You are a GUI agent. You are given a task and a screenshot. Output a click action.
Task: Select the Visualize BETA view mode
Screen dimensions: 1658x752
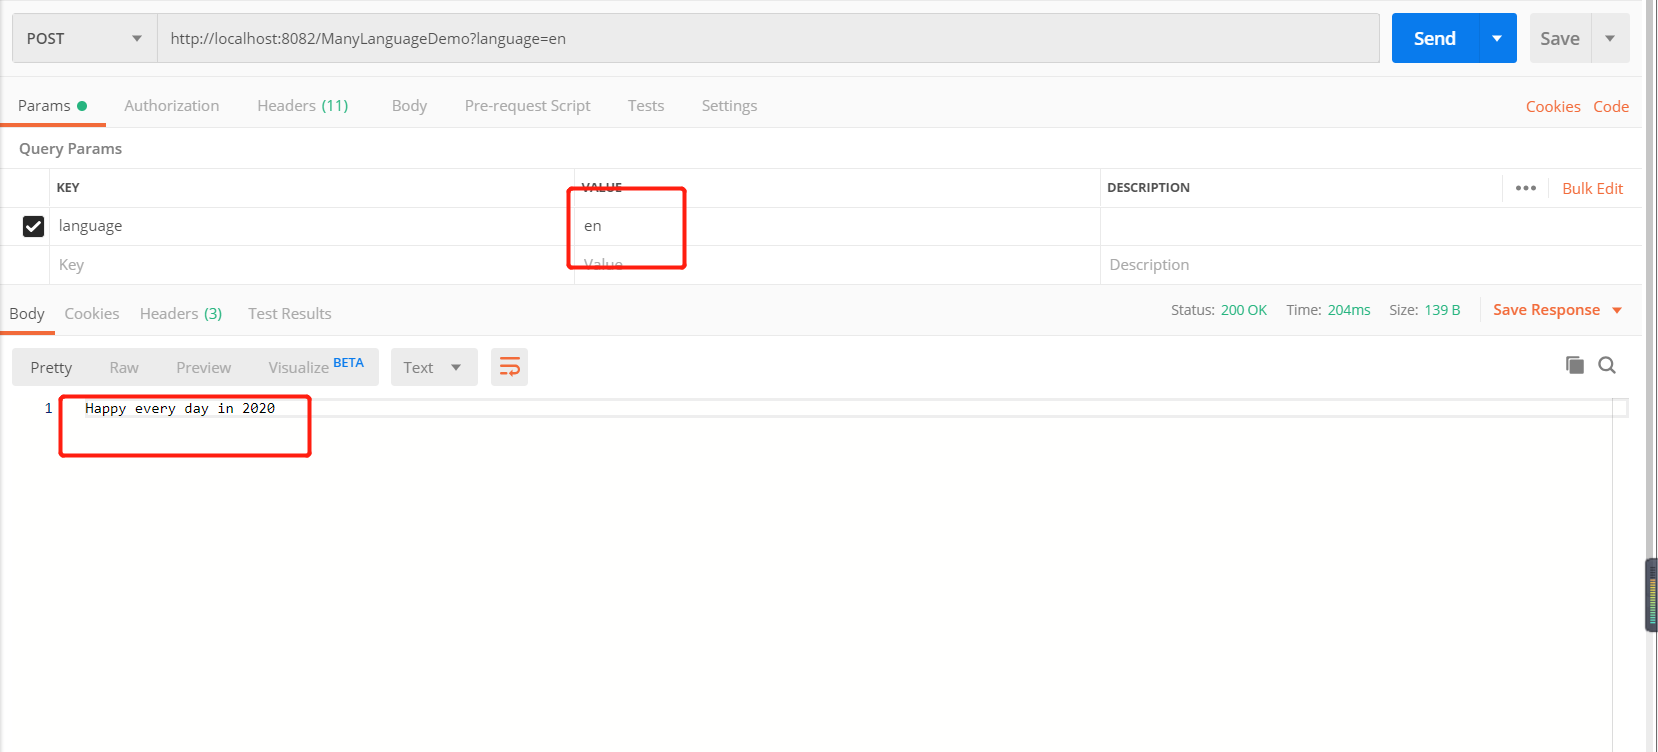click(x=316, y=367)
